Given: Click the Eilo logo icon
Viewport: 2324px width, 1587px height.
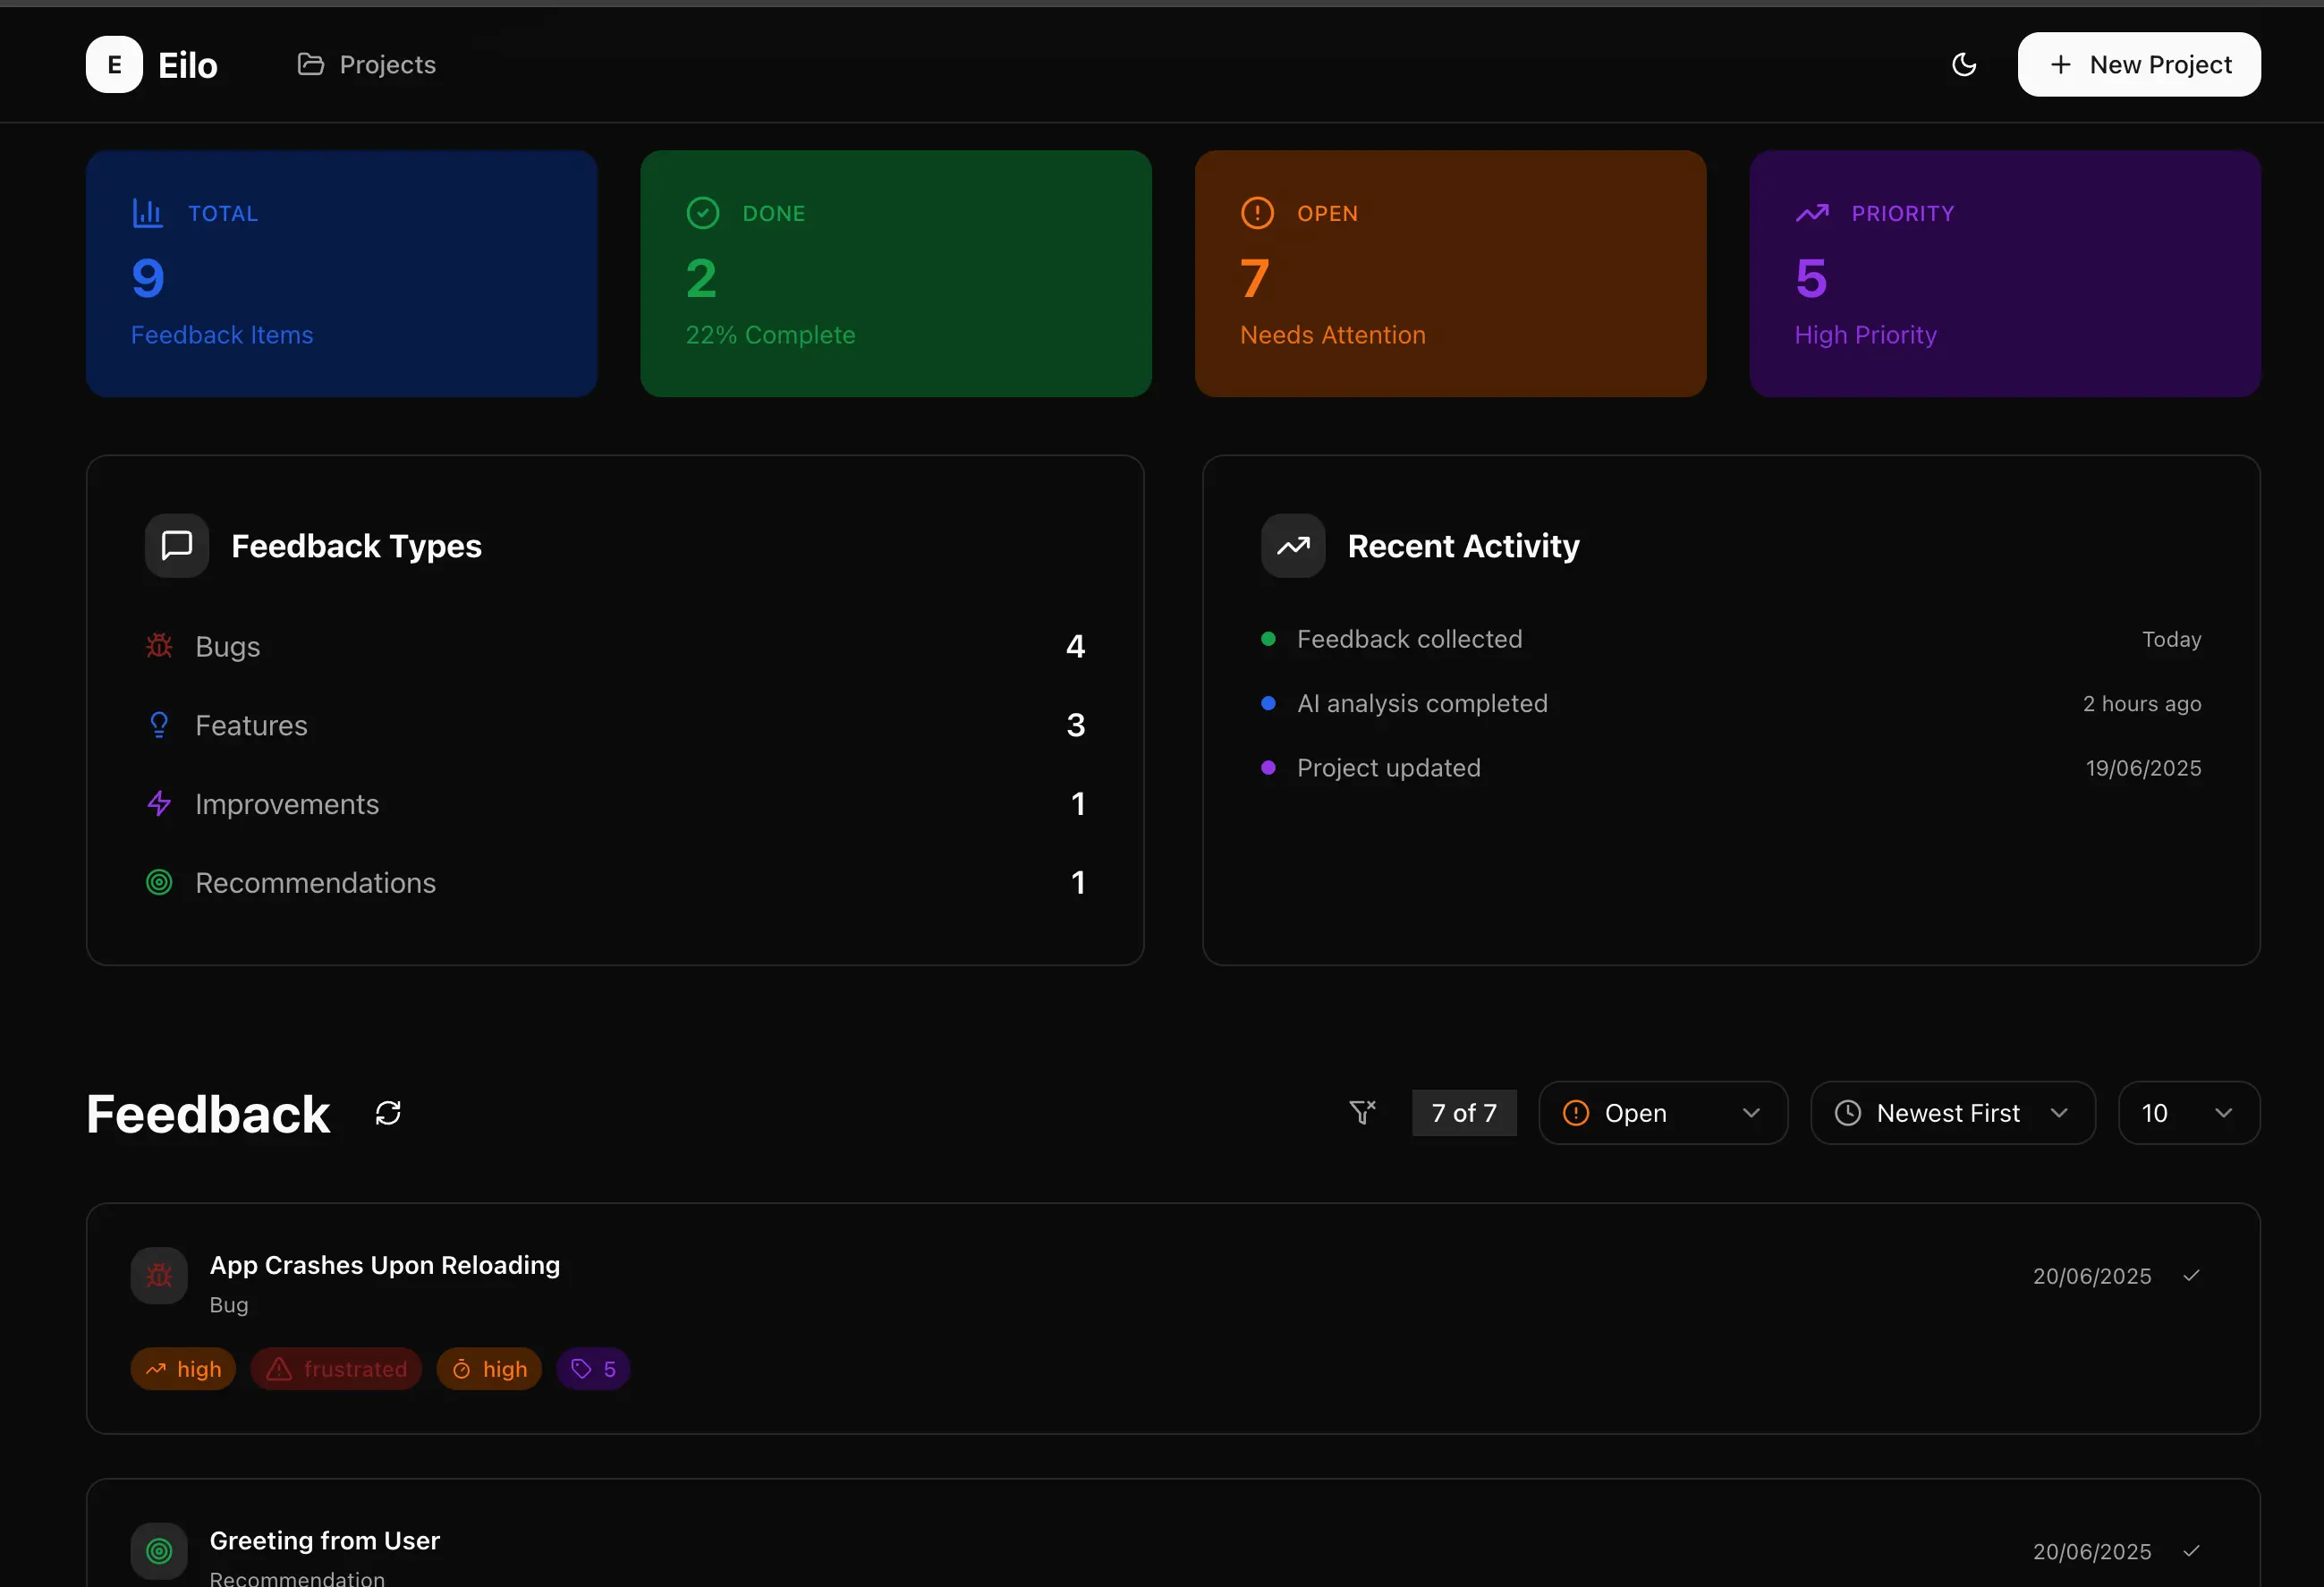Looking at the screenshot, I should (x=114, y=65).
